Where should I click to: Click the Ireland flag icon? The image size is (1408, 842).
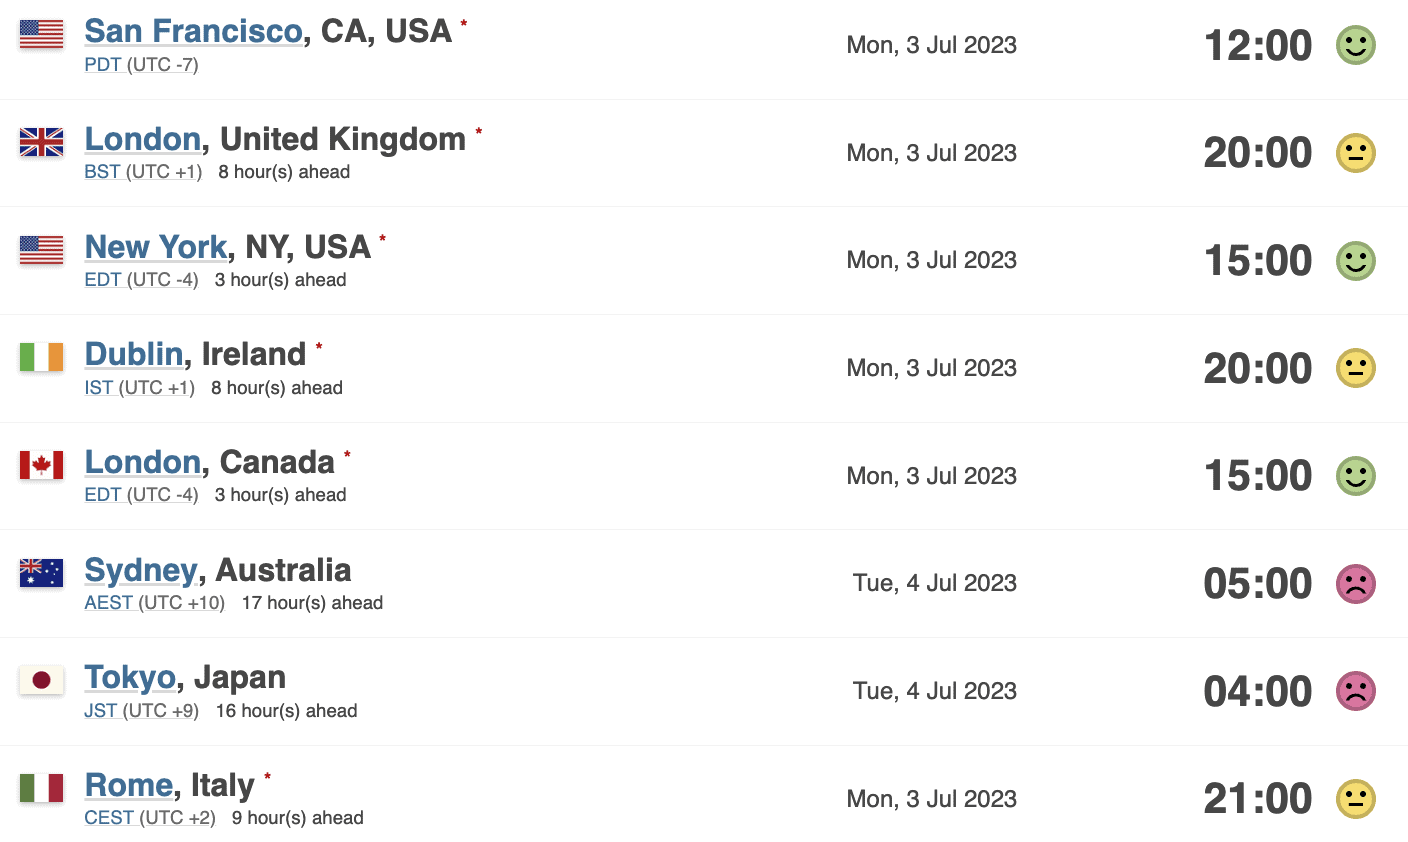(41, 357)
